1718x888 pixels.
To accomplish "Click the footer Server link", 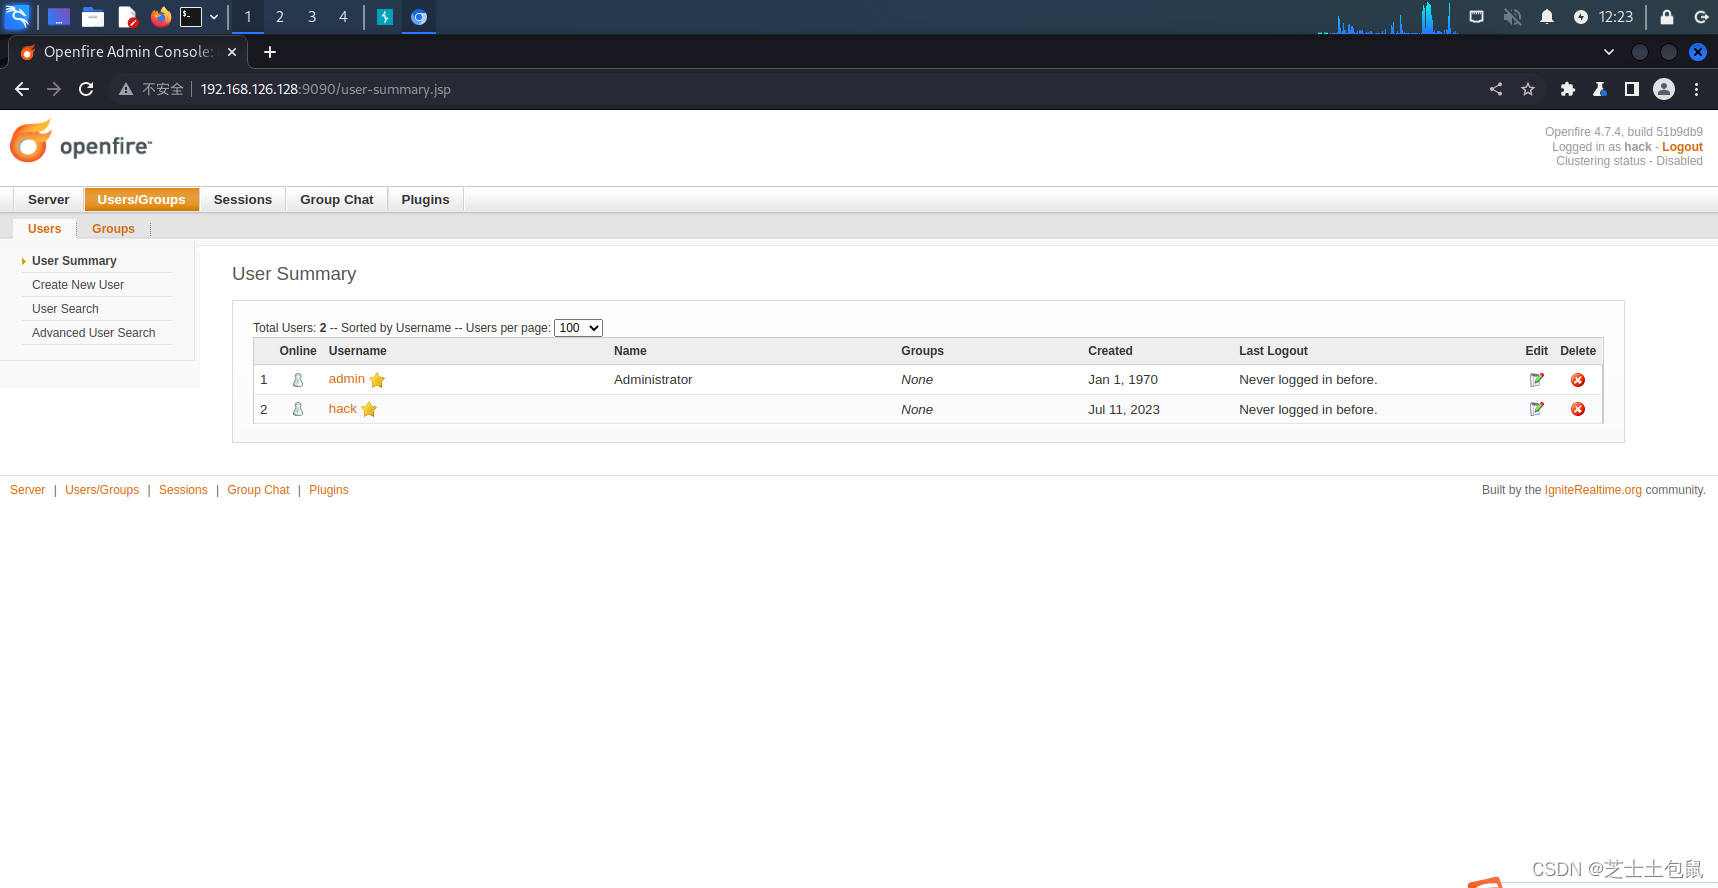I will coord(27,490).
